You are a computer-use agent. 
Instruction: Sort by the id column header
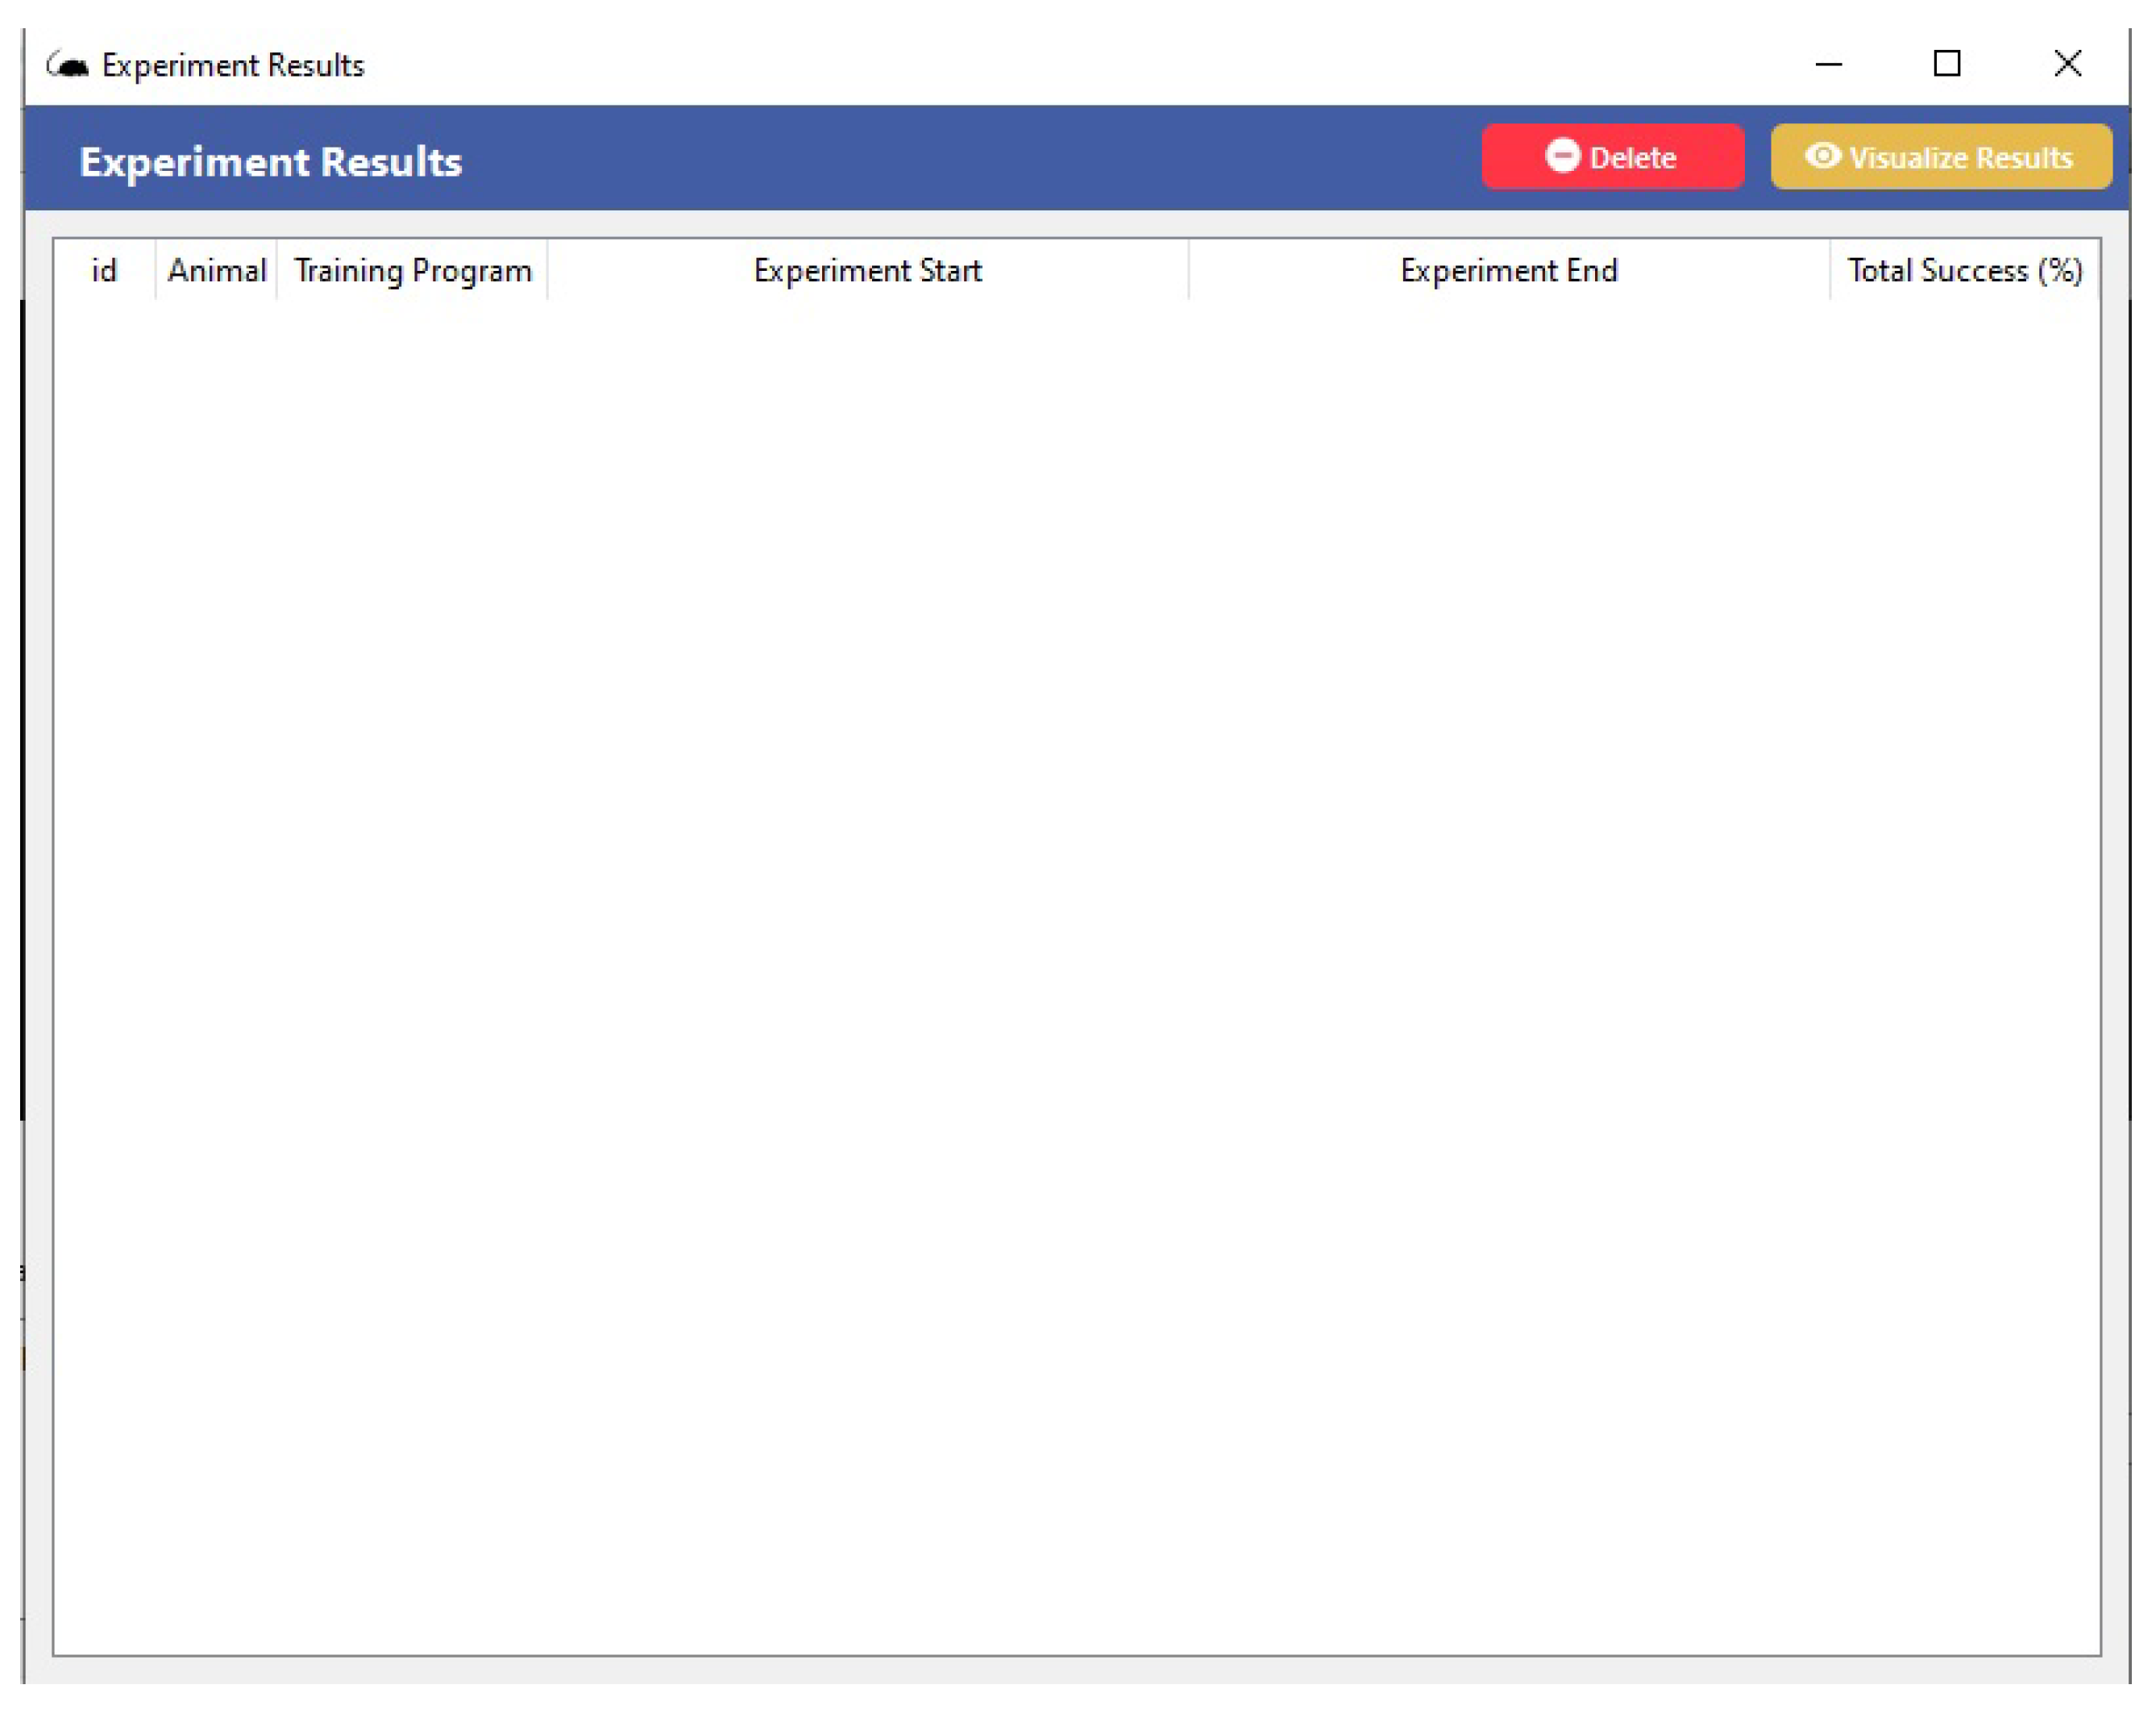104,271
